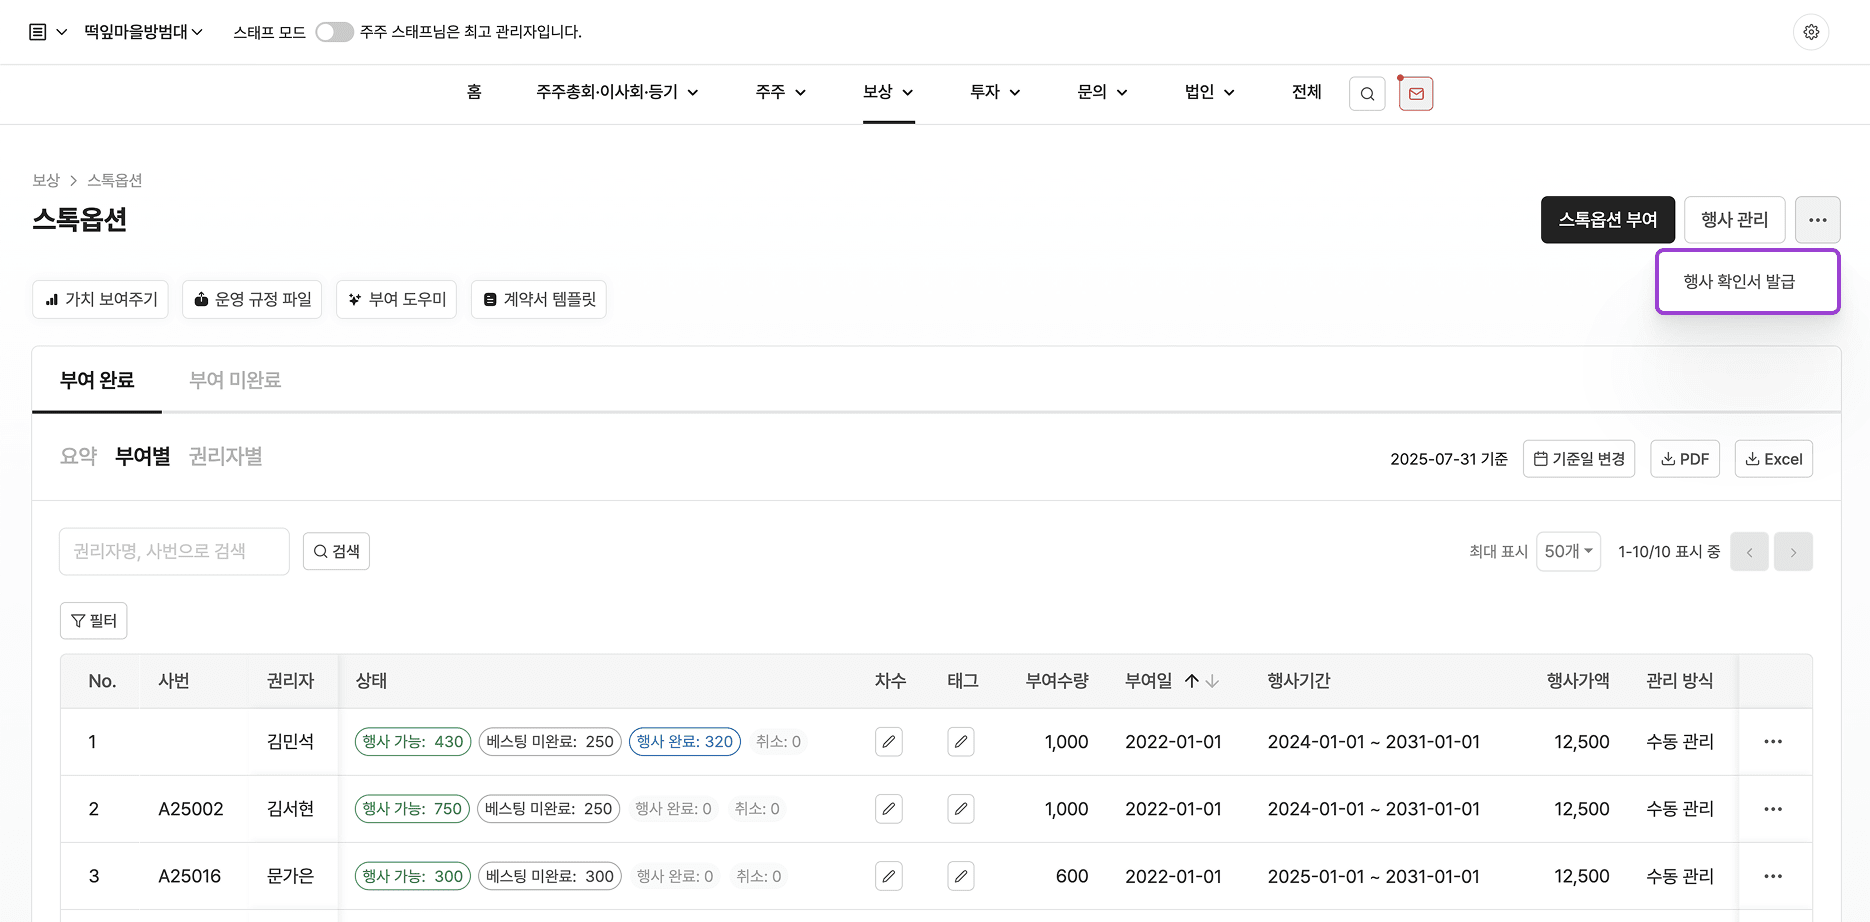Click the 스톡옵션 부여 button
Screen dimensions: 1870x922
1607,219
